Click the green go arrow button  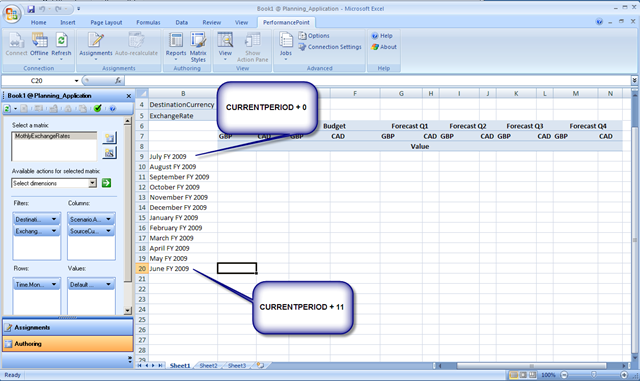click(106, 183)
